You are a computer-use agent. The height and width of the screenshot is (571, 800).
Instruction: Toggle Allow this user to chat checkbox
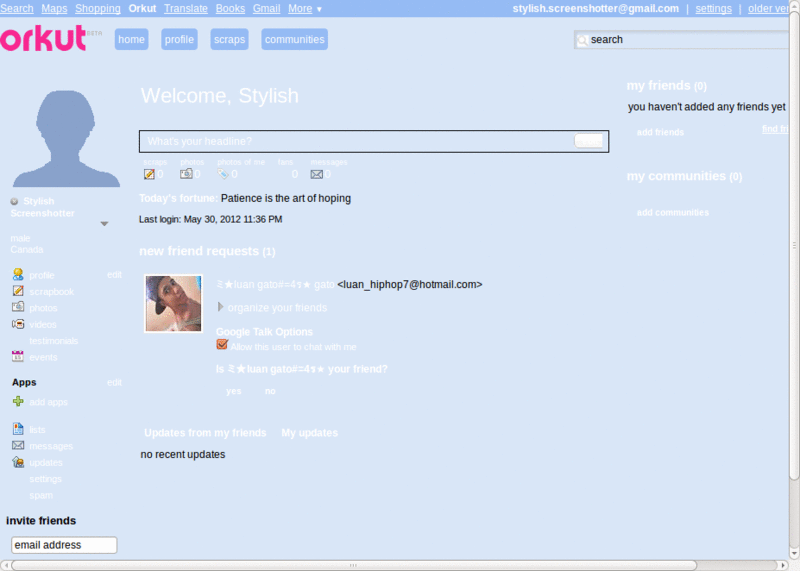point(222,344)
